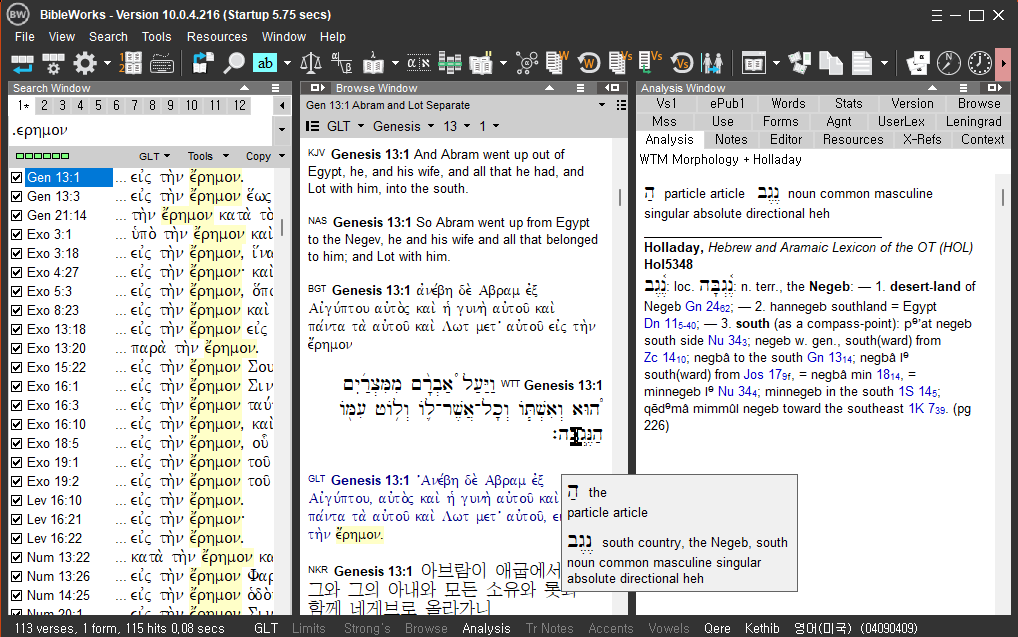The image size is (1018, 637).
Task: Click the alpha/beta divided toolbar icon
Action: tap(341, 63)
